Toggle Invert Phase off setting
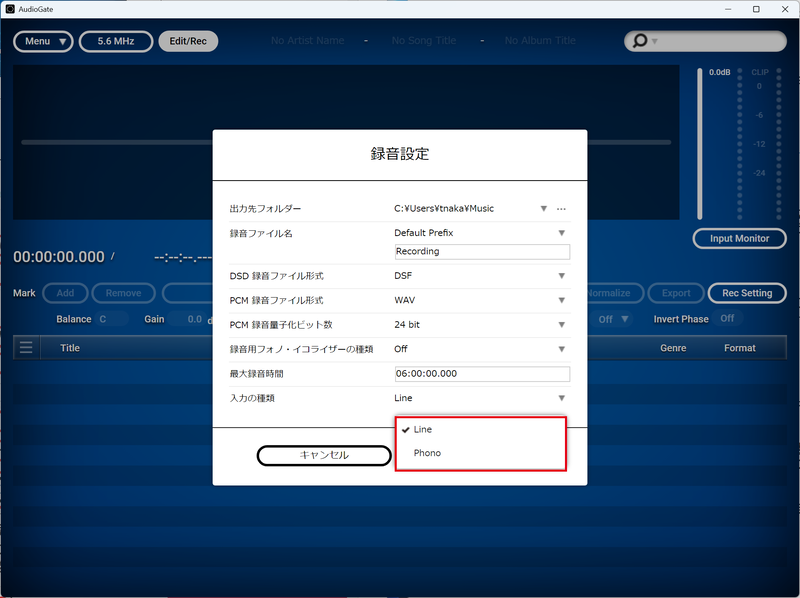The image size is (800, 598). tap(727, 317)
